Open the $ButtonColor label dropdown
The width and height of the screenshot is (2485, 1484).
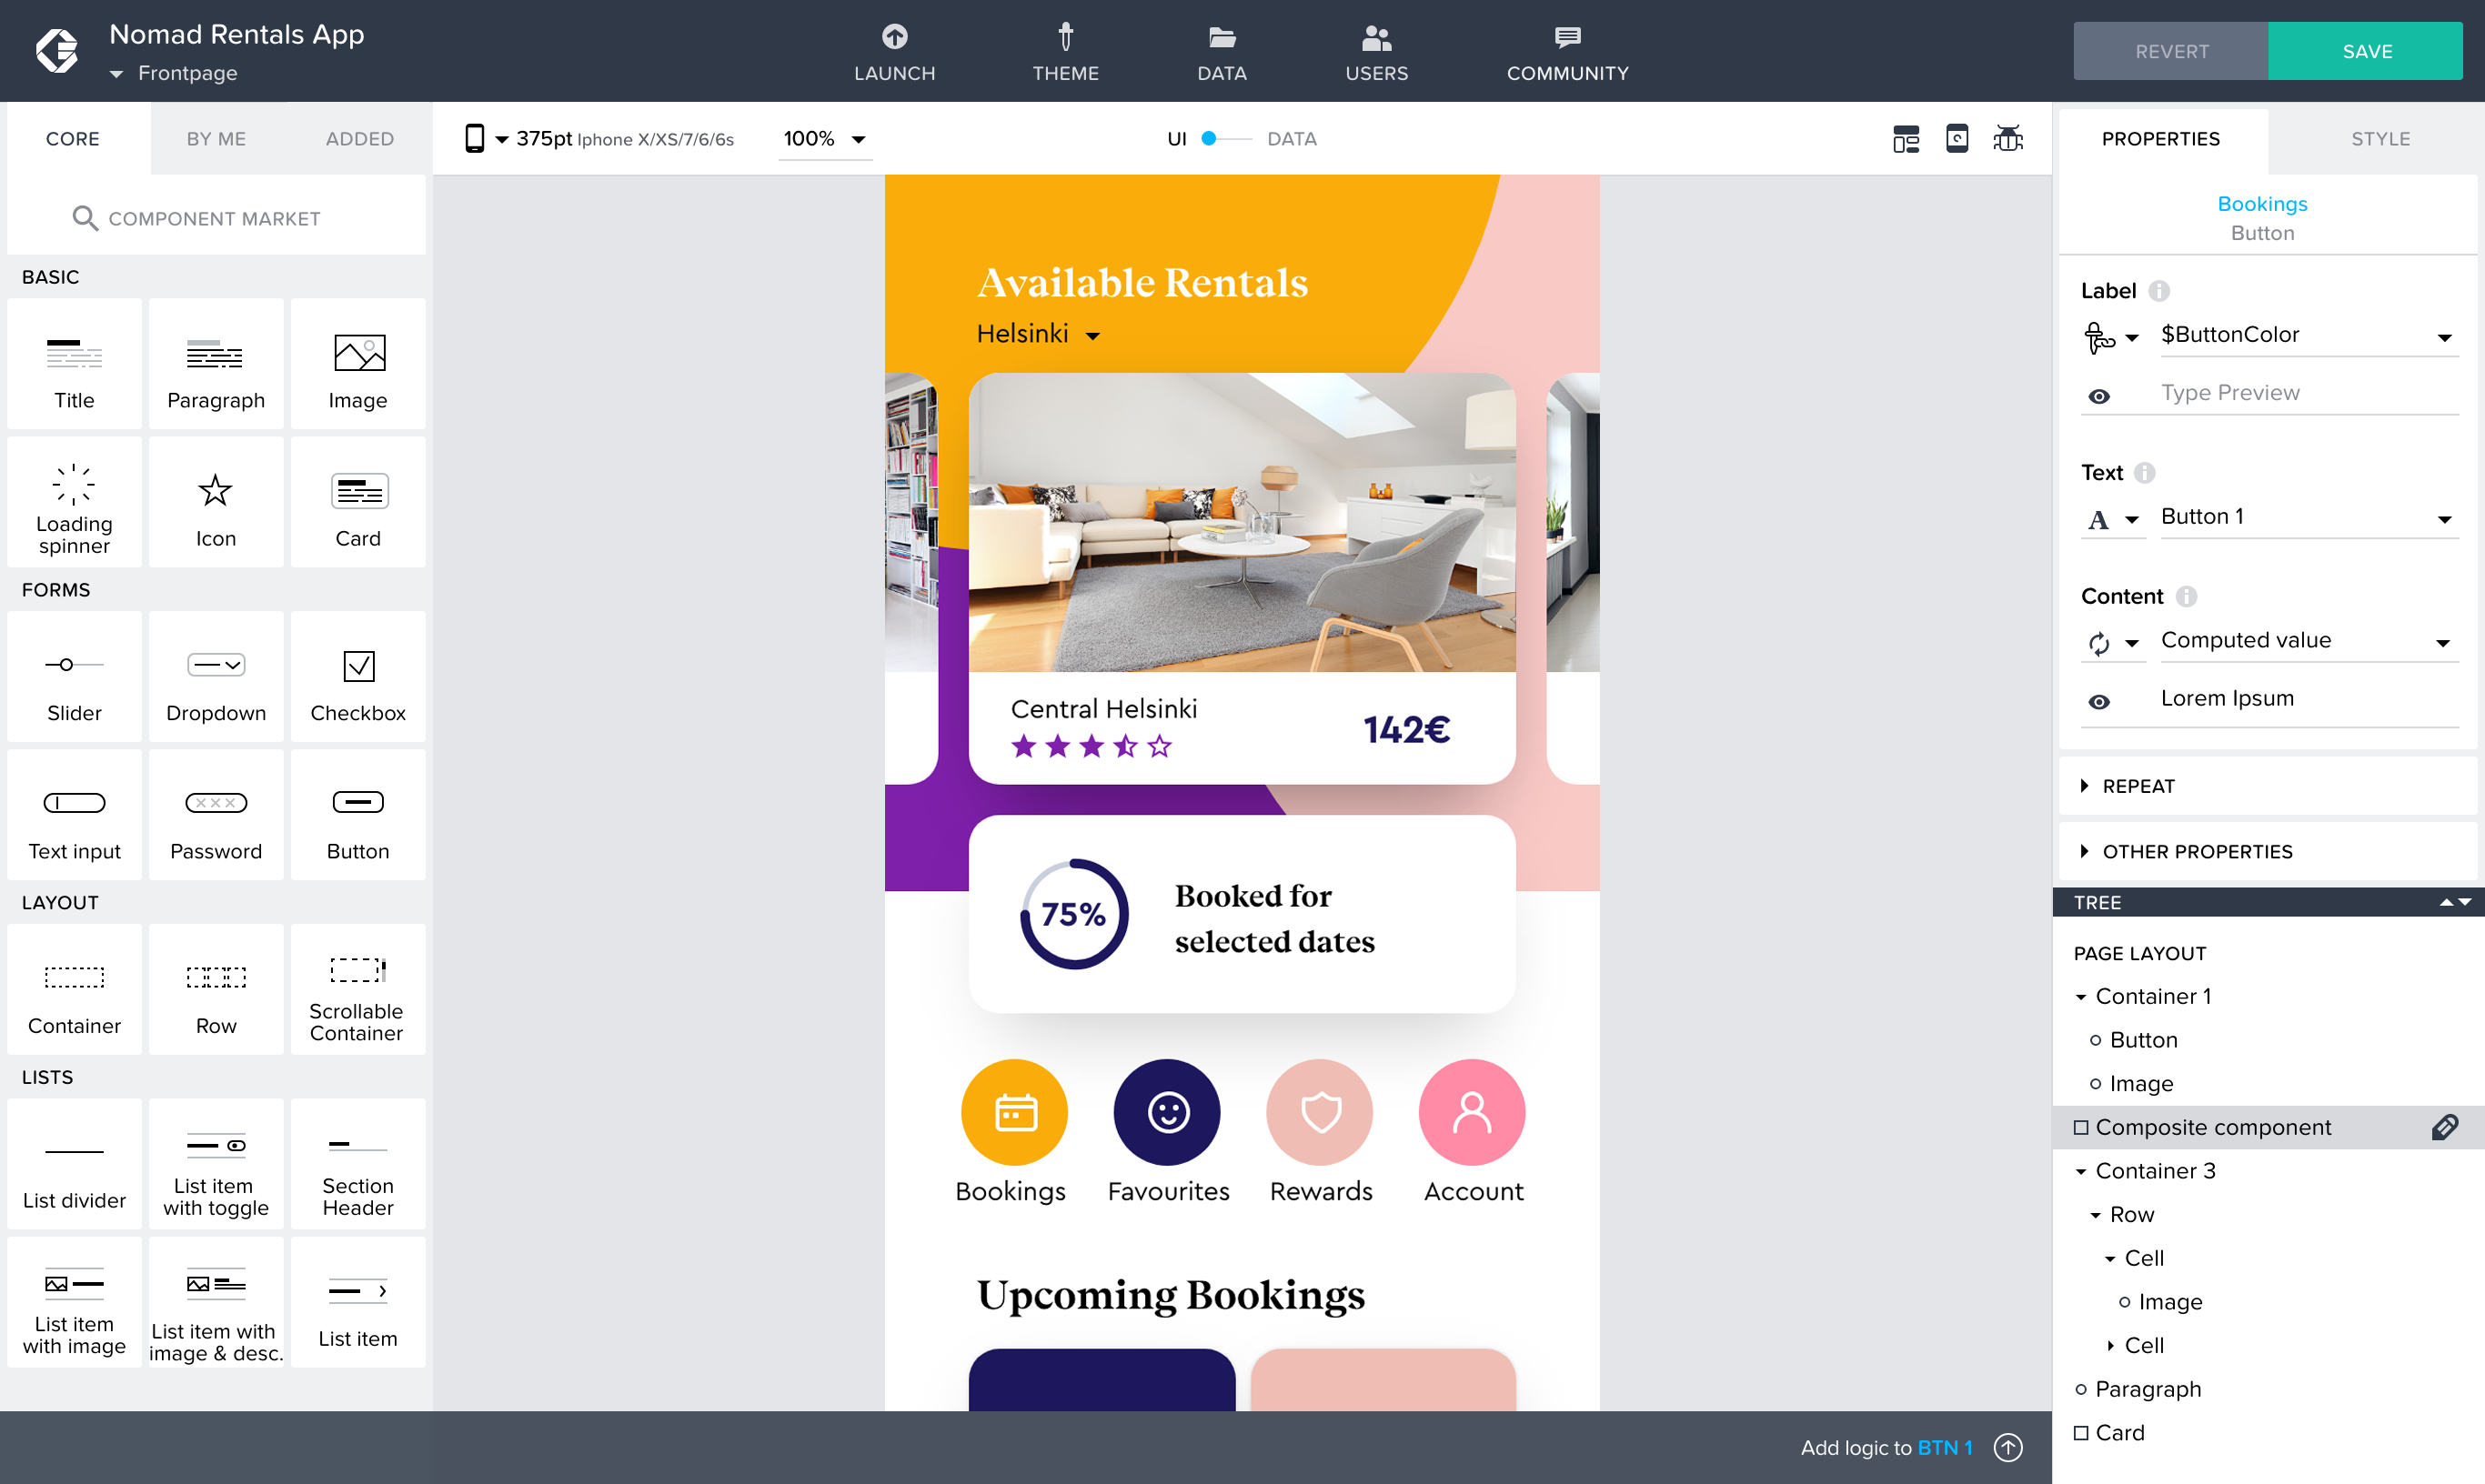coord(2444,334)
